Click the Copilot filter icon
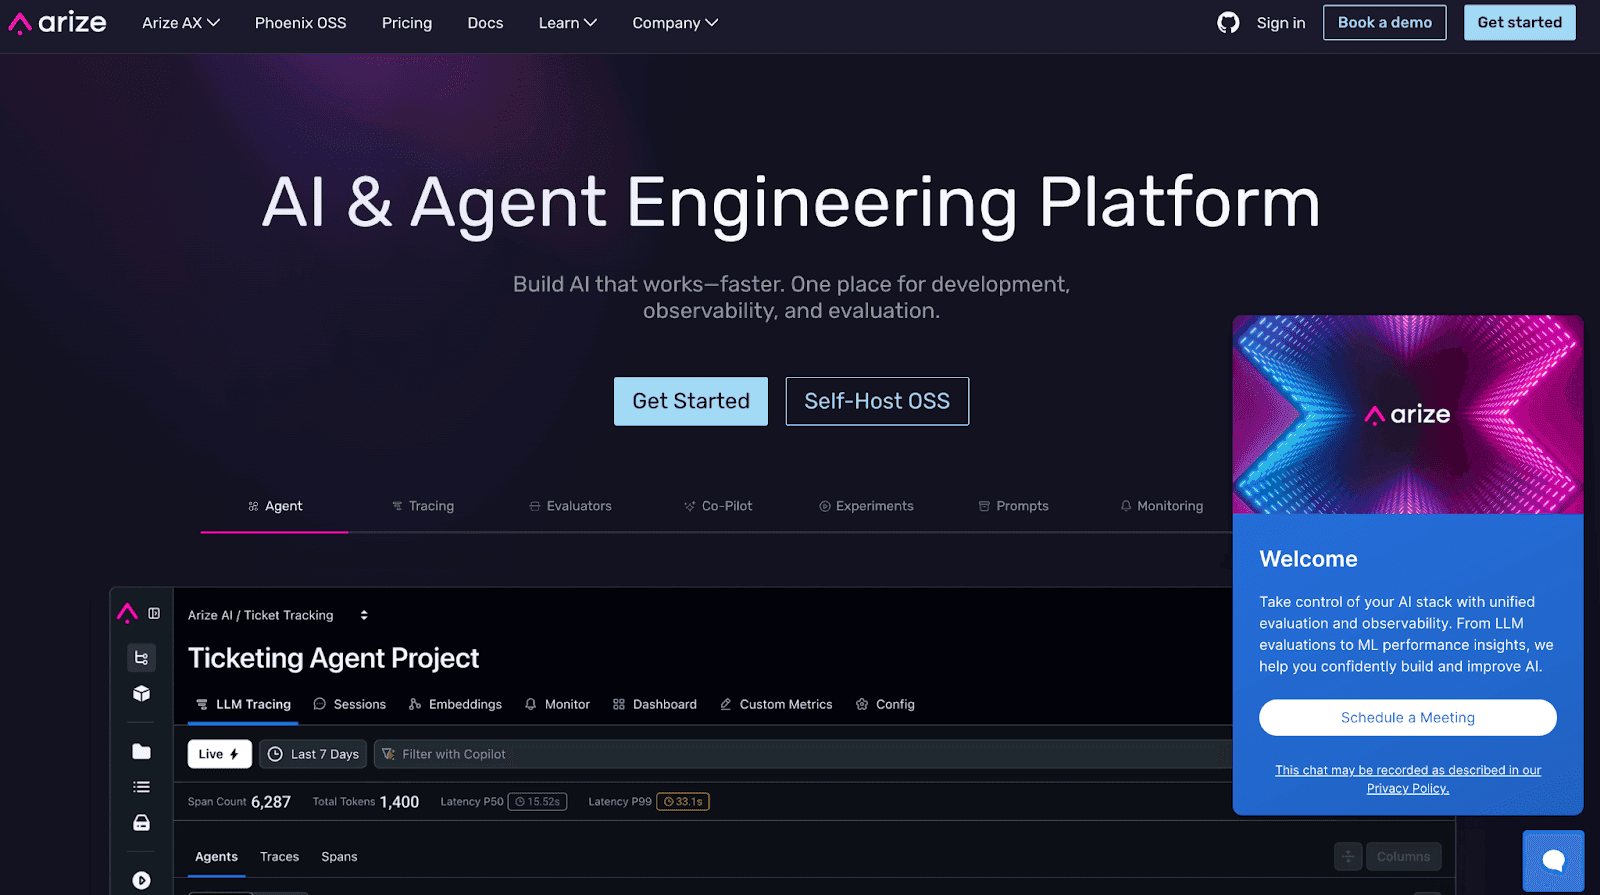Screen dimensions: 1600x895 (388, 754)
